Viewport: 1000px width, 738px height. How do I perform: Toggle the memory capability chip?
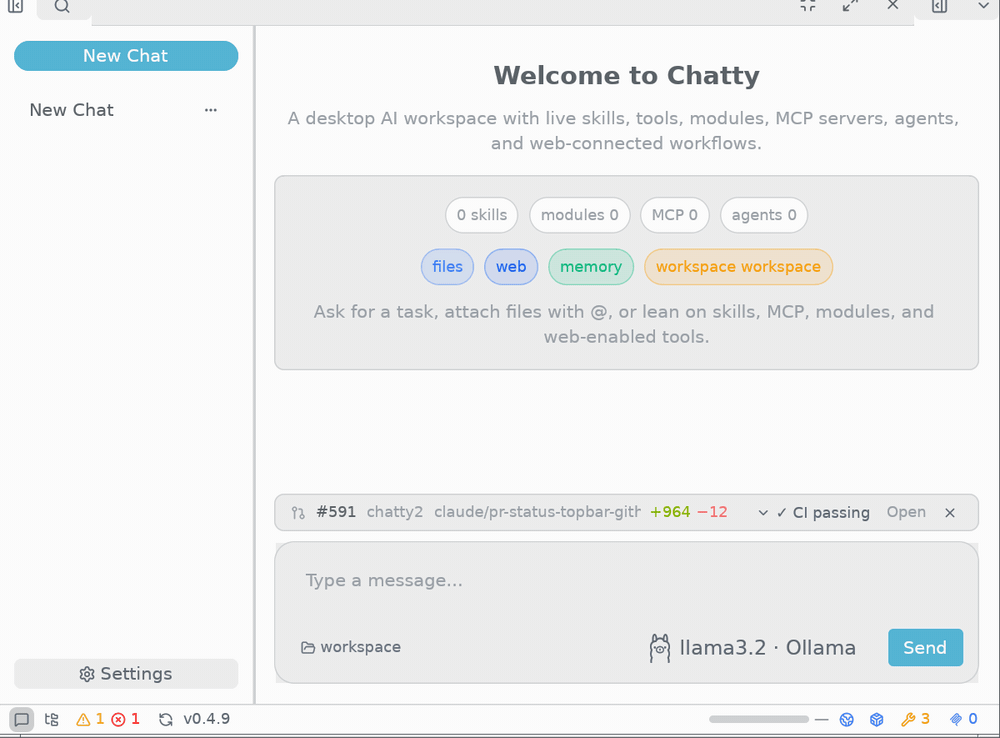tap(591, 267)
